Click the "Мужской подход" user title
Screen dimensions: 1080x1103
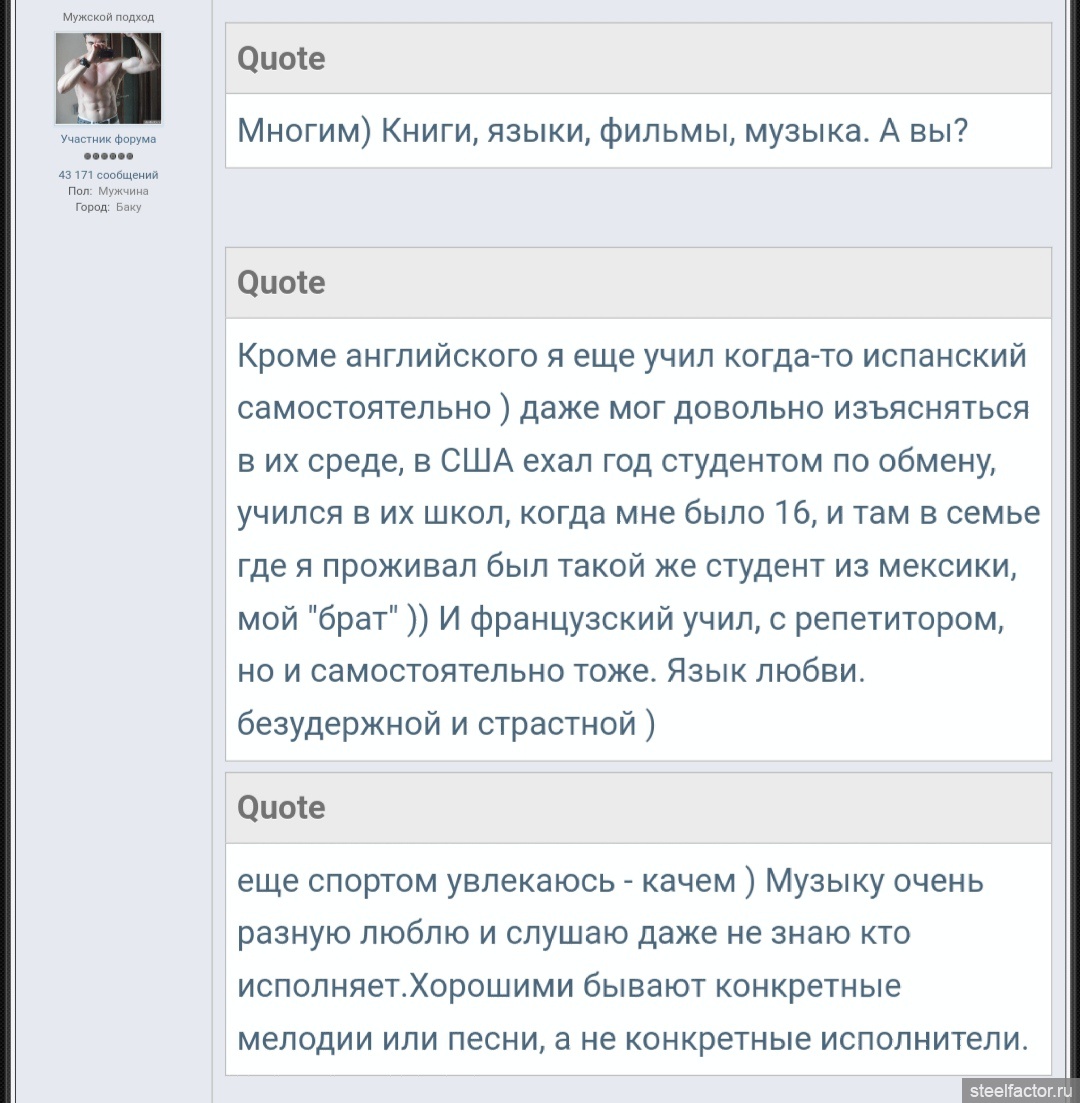[108, 17]
